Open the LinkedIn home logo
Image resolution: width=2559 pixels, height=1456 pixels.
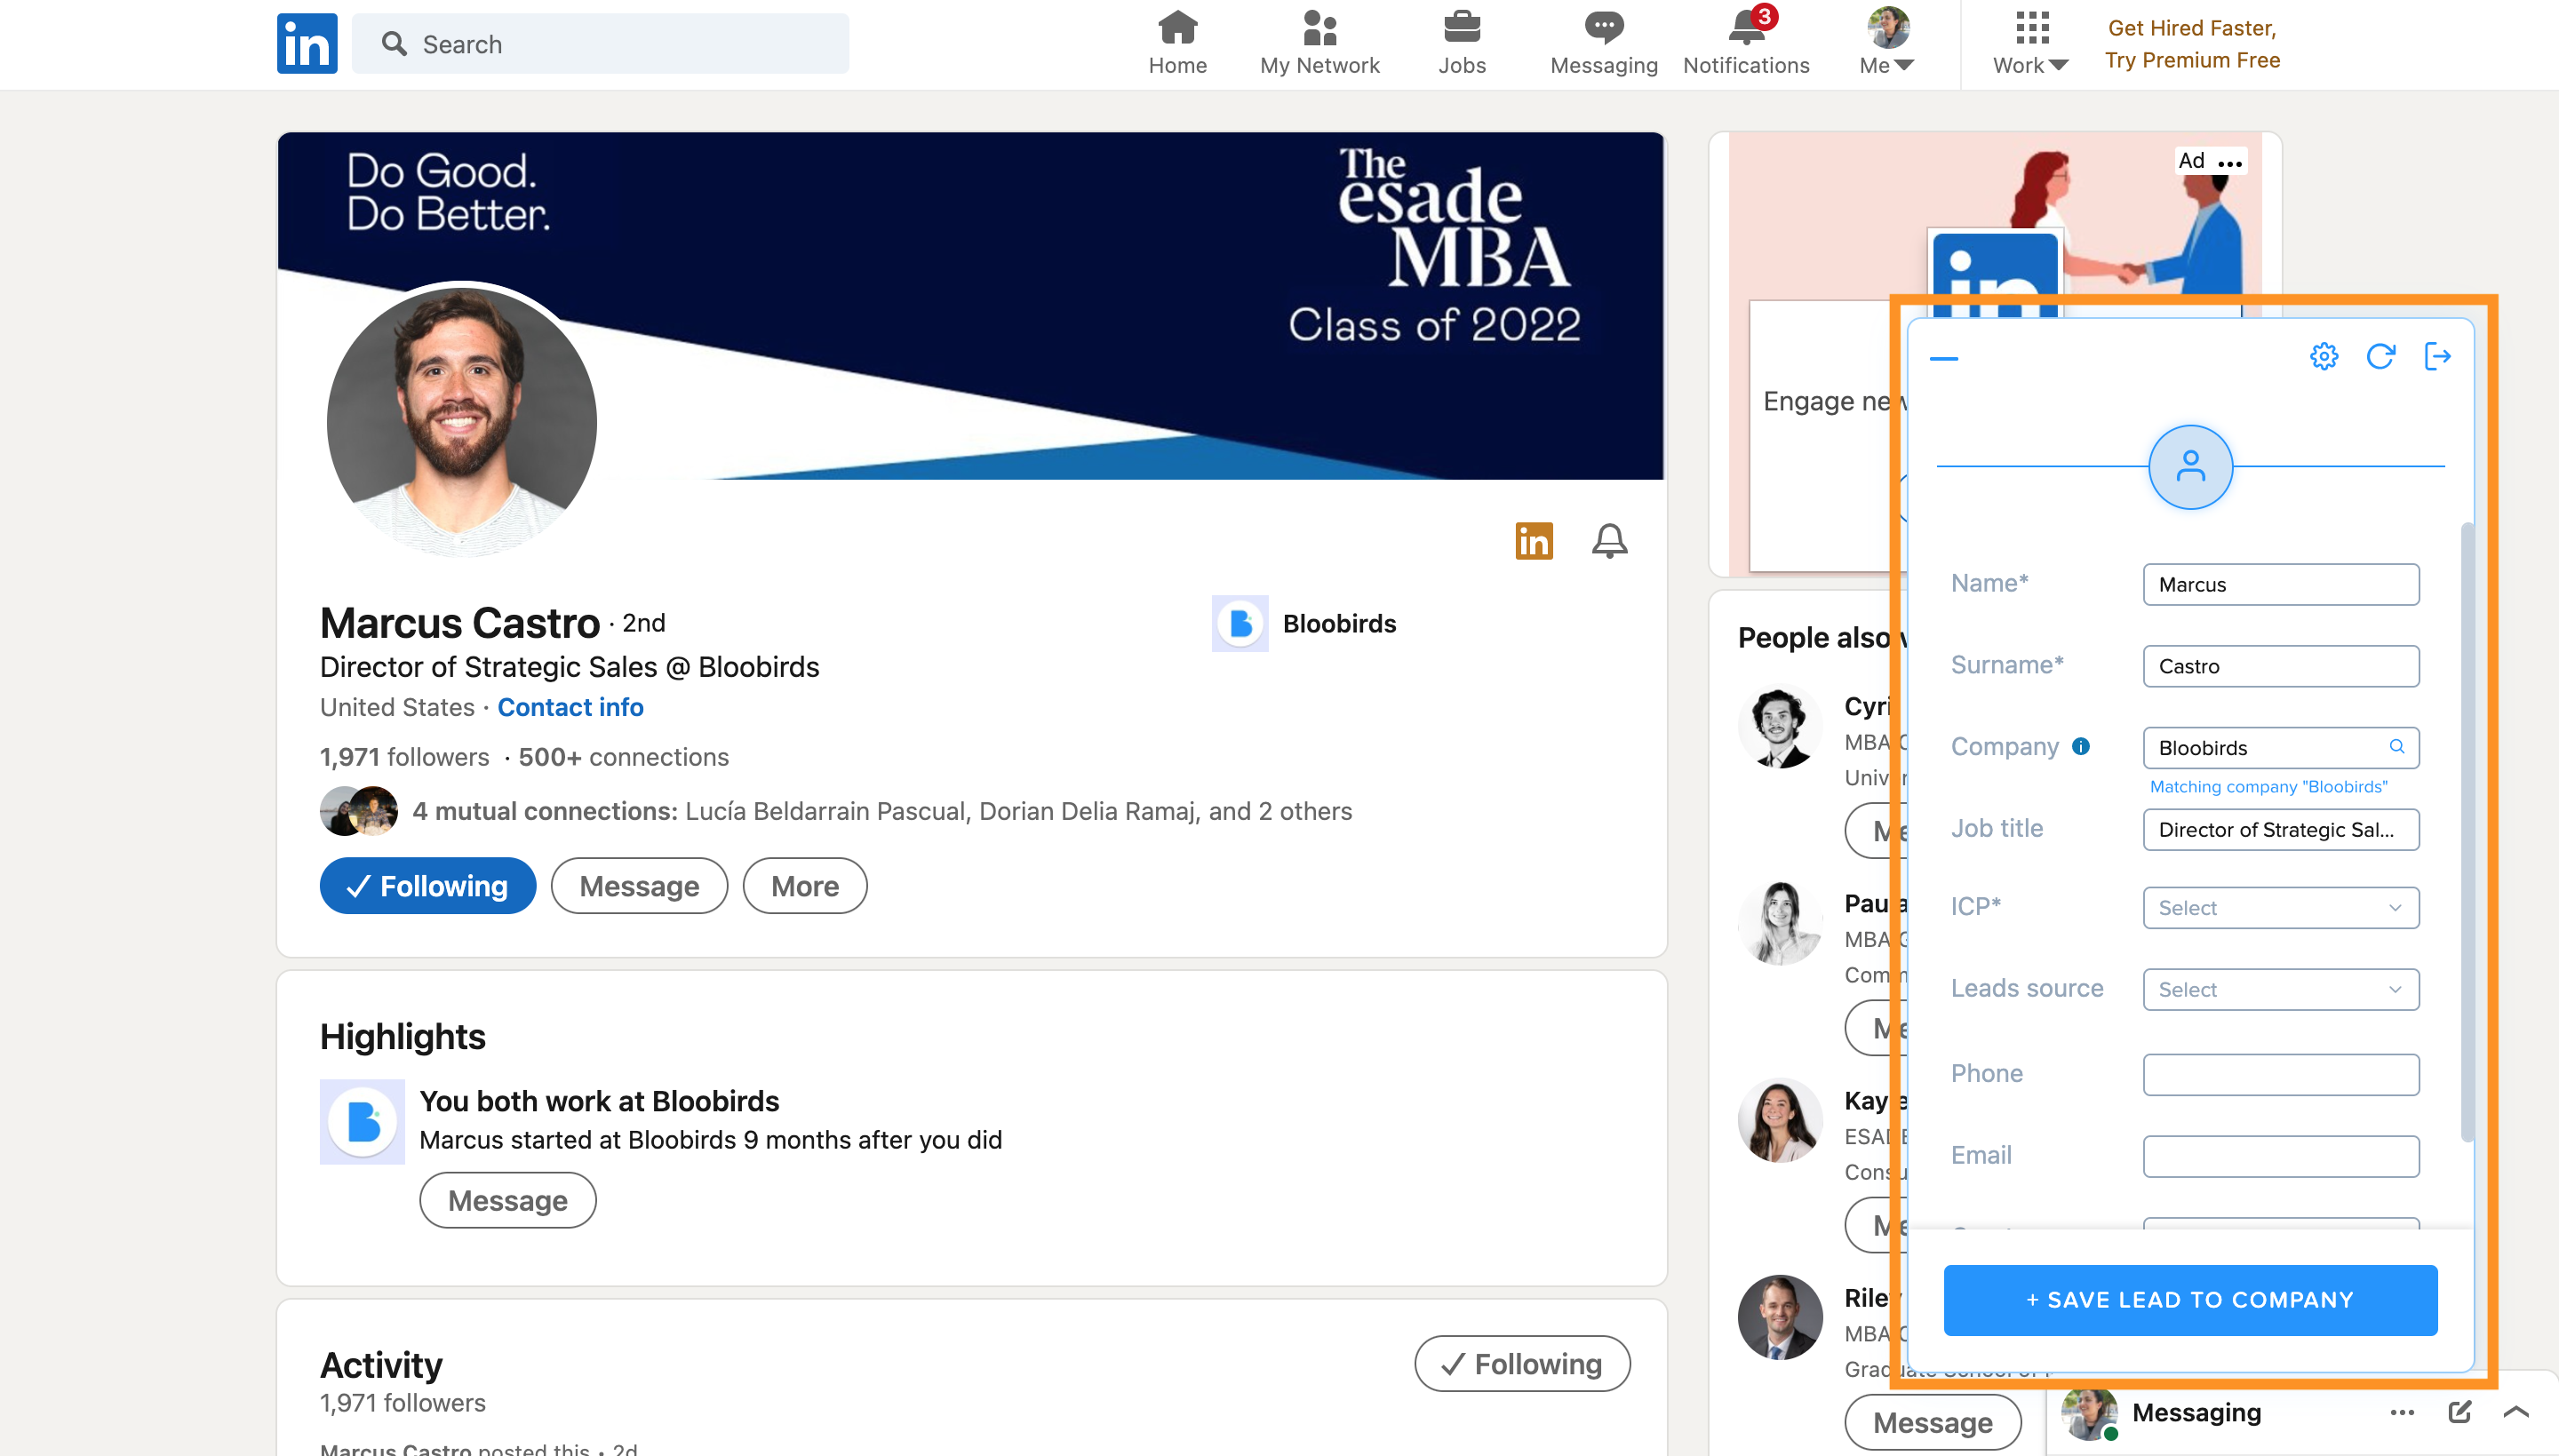coord(307,43)
